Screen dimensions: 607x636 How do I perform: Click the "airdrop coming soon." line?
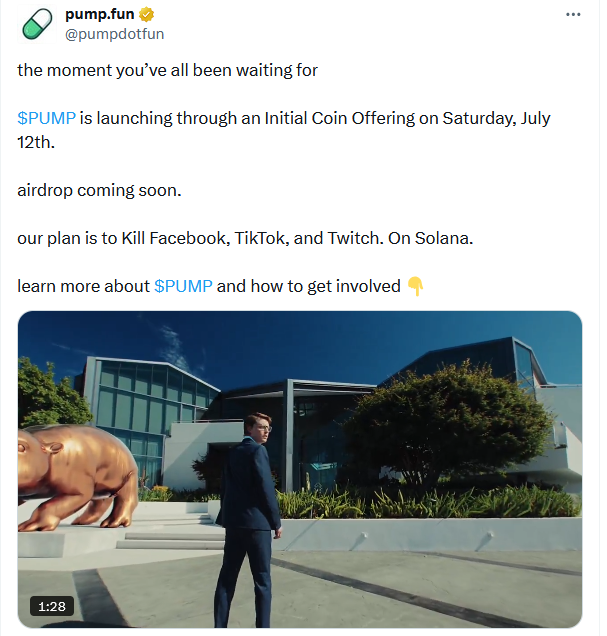coord(100,190)
